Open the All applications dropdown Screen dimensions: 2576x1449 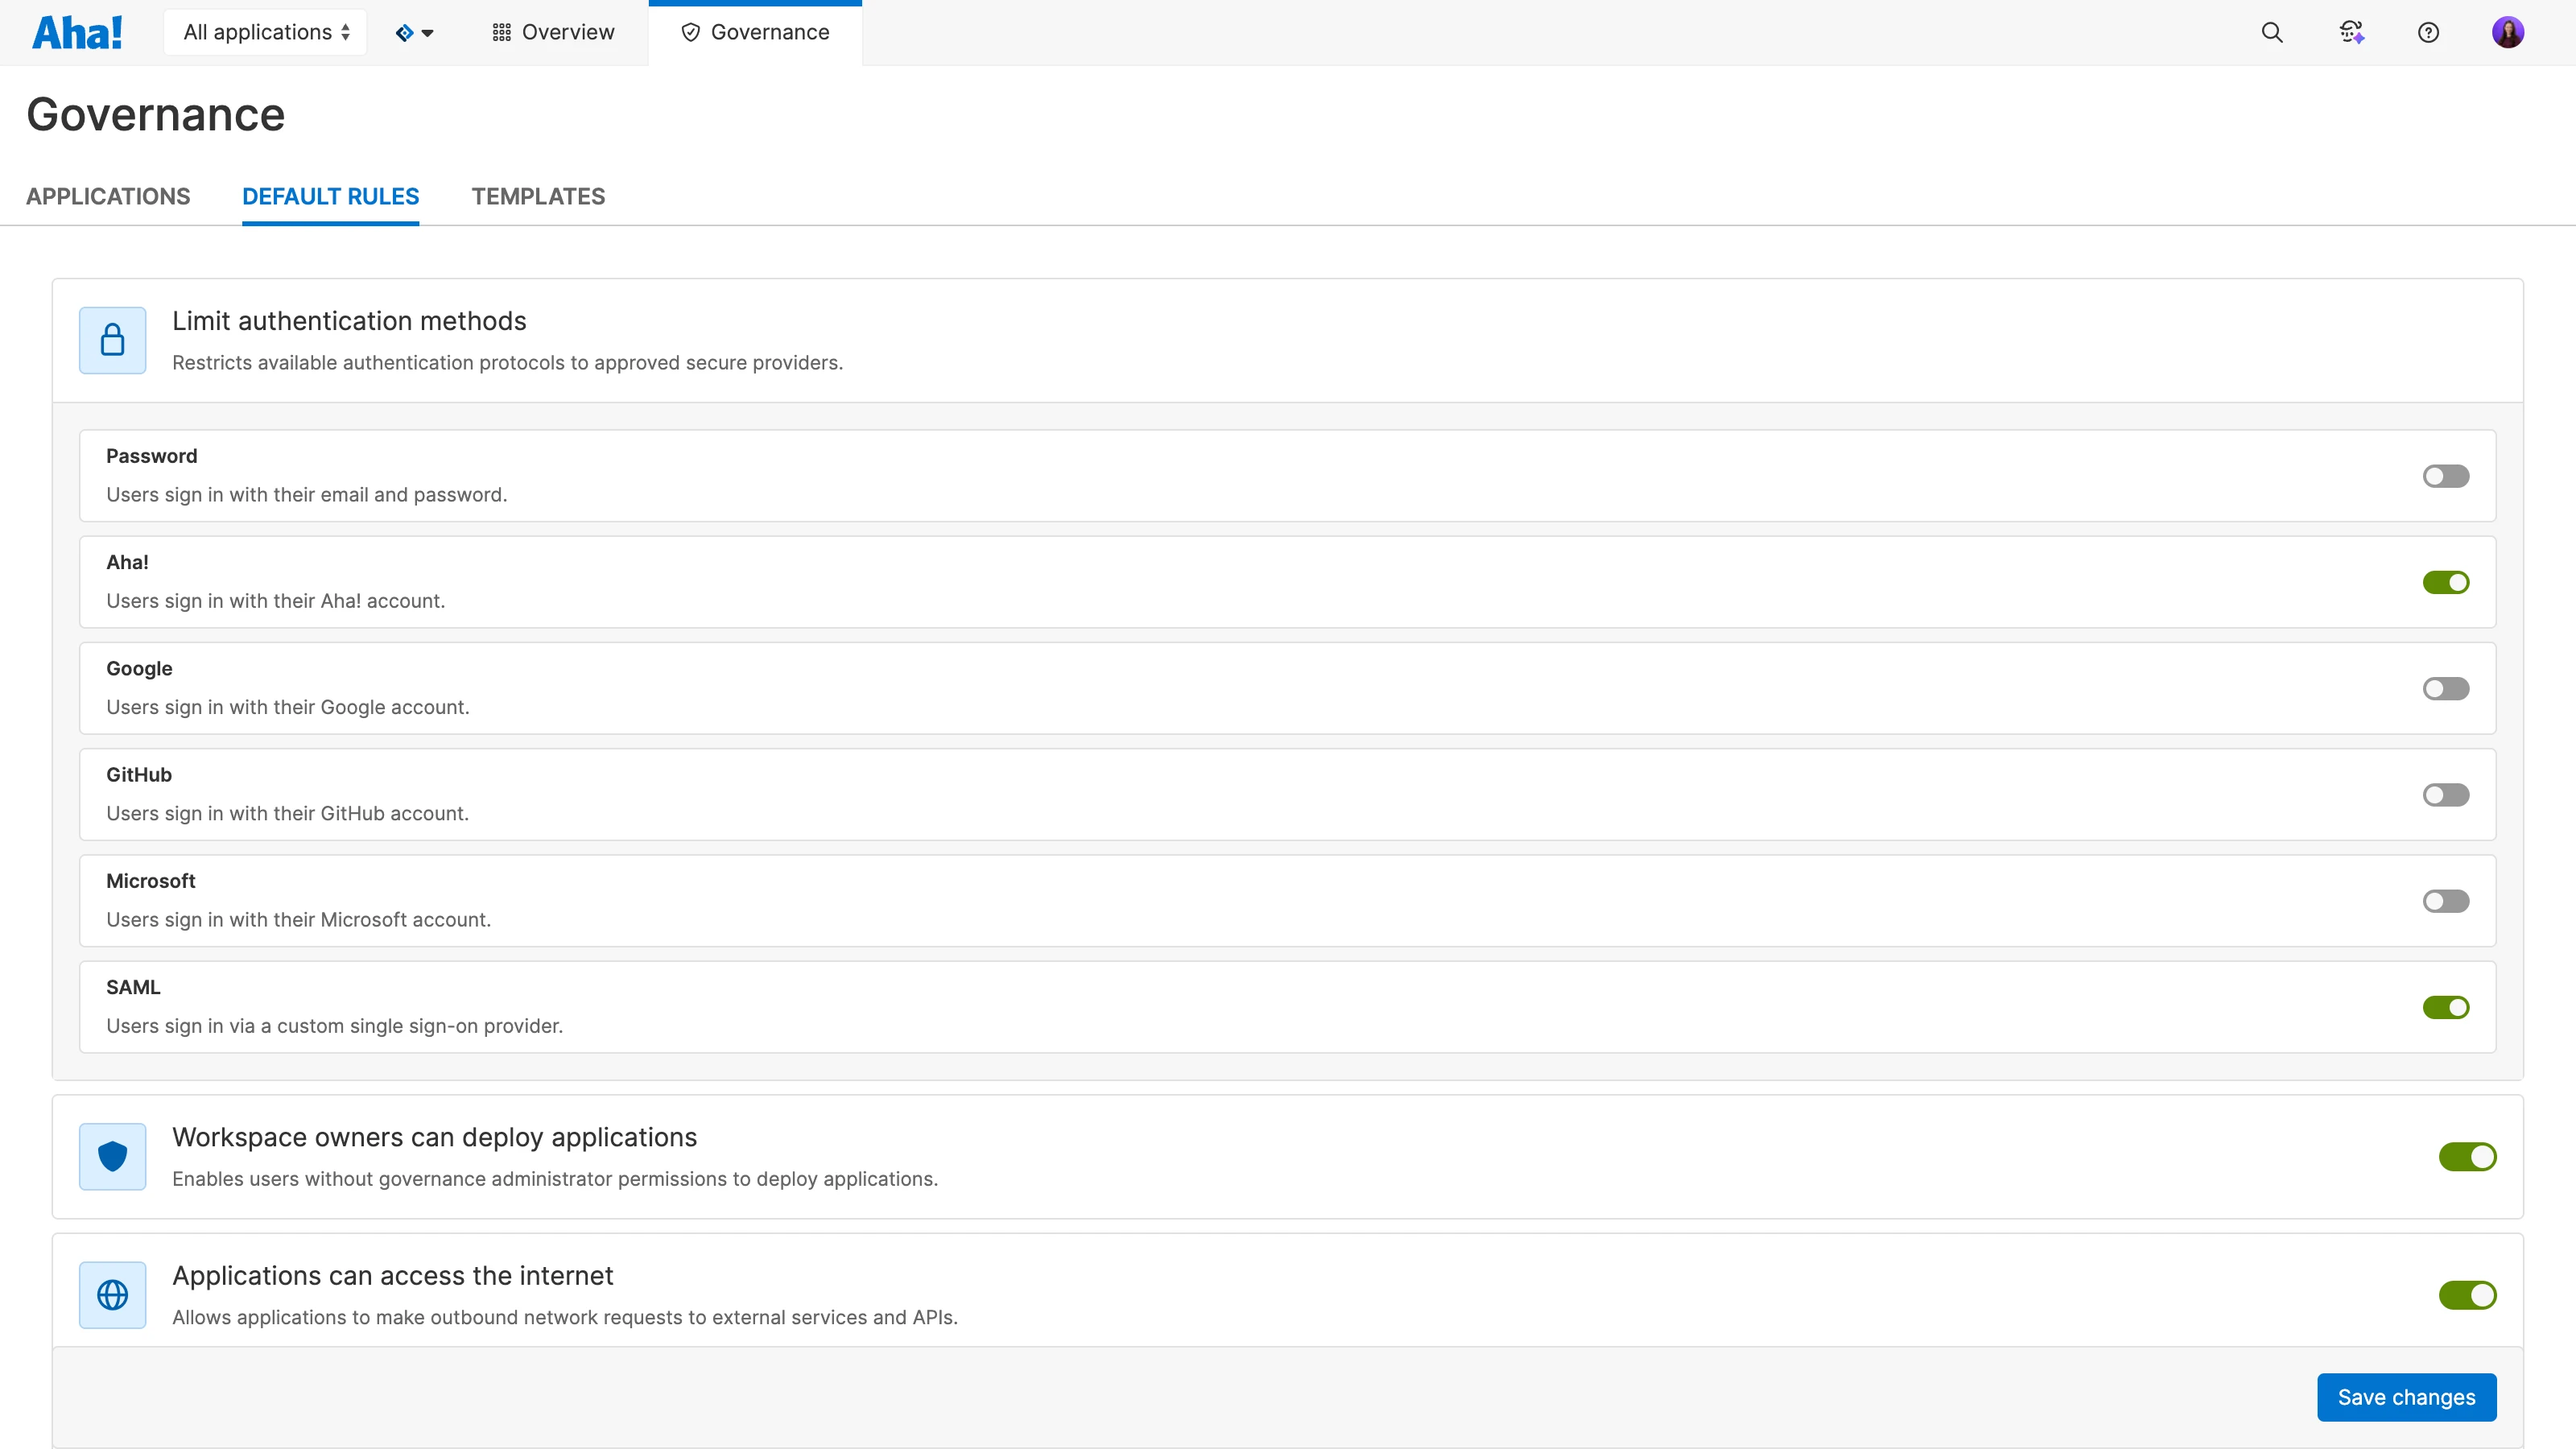pos(265,32)
